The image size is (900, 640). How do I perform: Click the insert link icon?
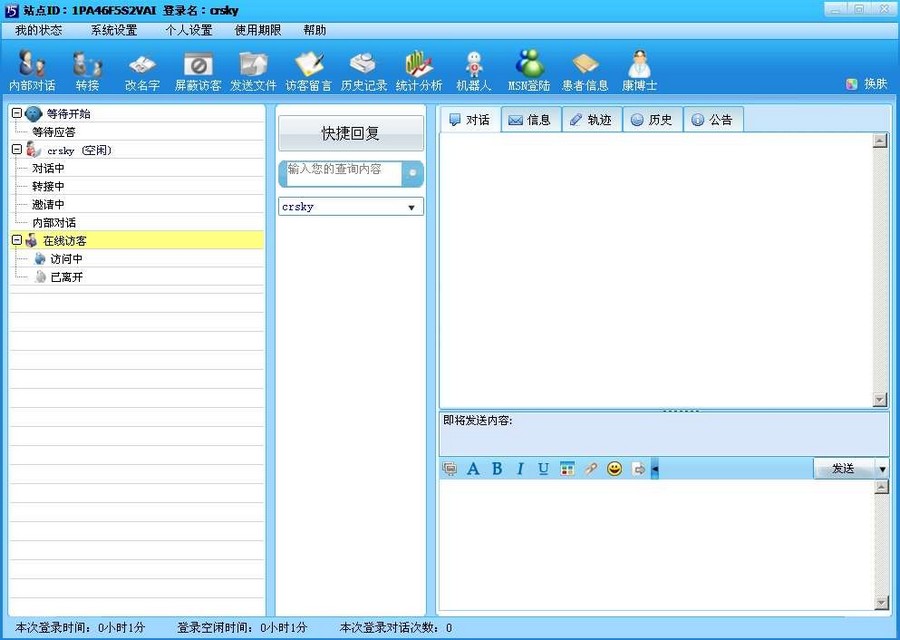(x=591, y=469)
